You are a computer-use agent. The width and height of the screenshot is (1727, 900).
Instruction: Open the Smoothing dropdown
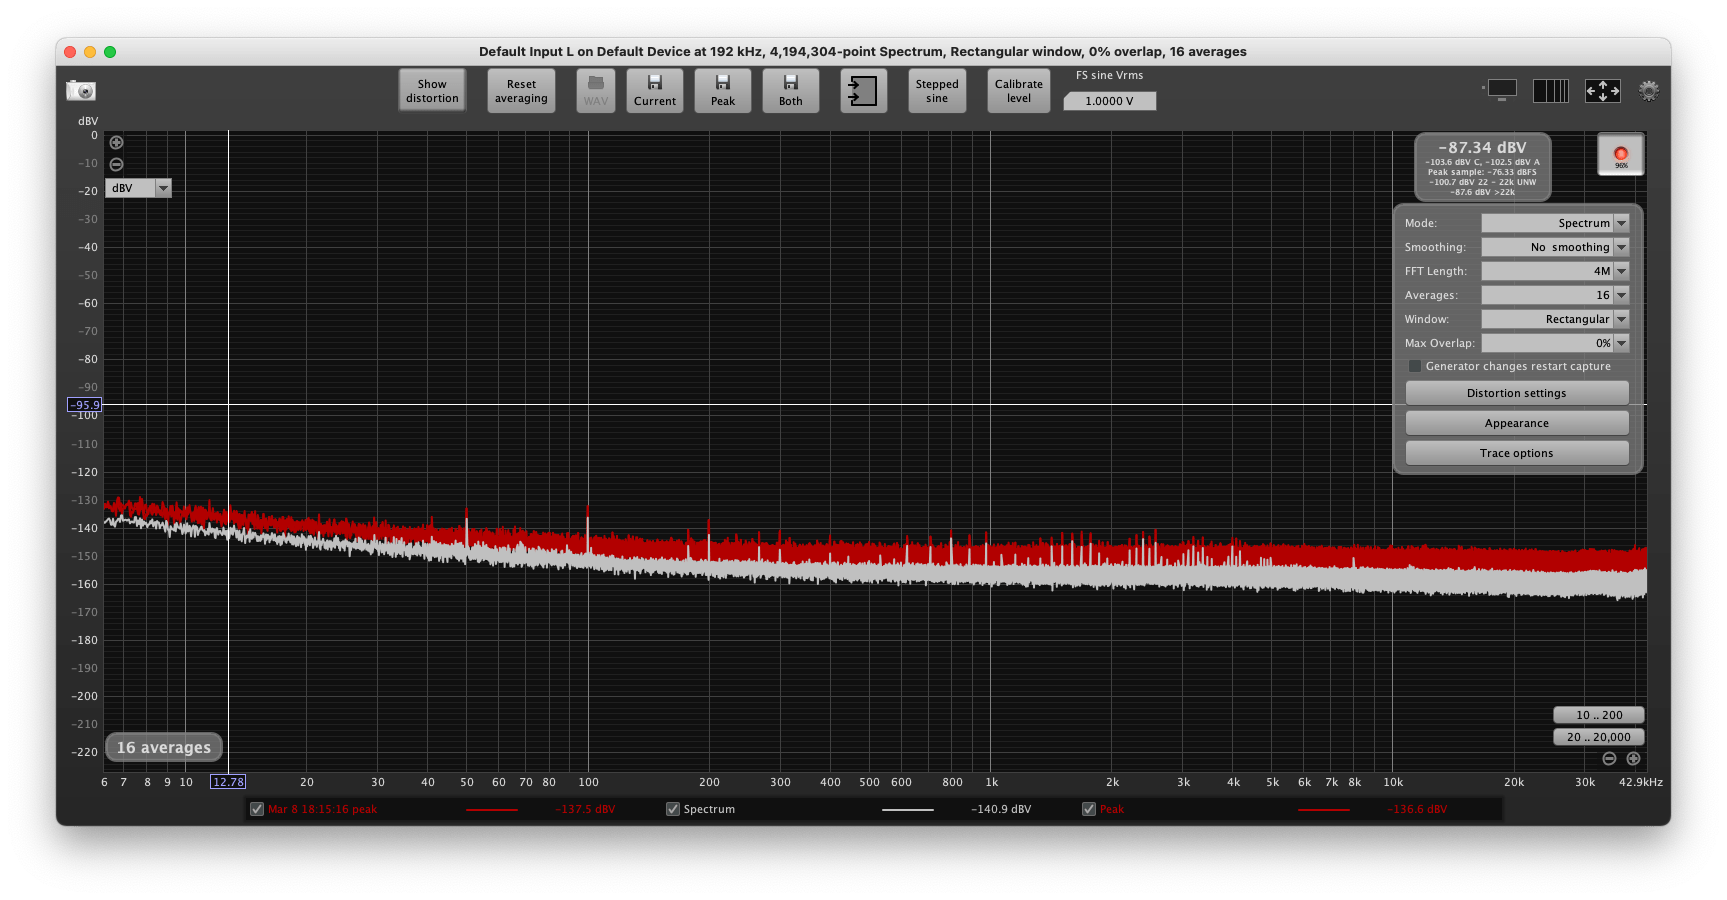coord(1555,247)
